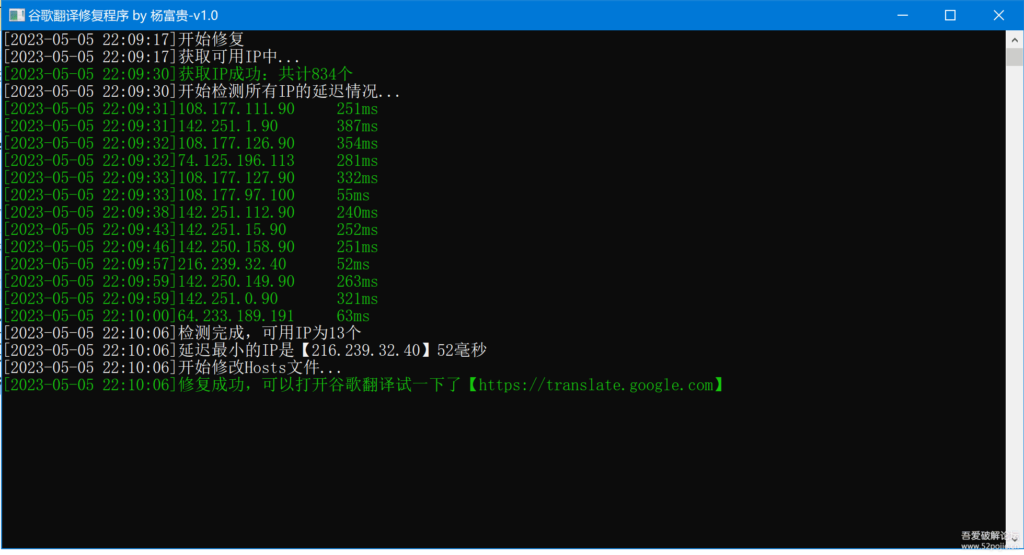1024x555 pixels.
Task: Click the 开始修复 log line
Action: [210, 39]
